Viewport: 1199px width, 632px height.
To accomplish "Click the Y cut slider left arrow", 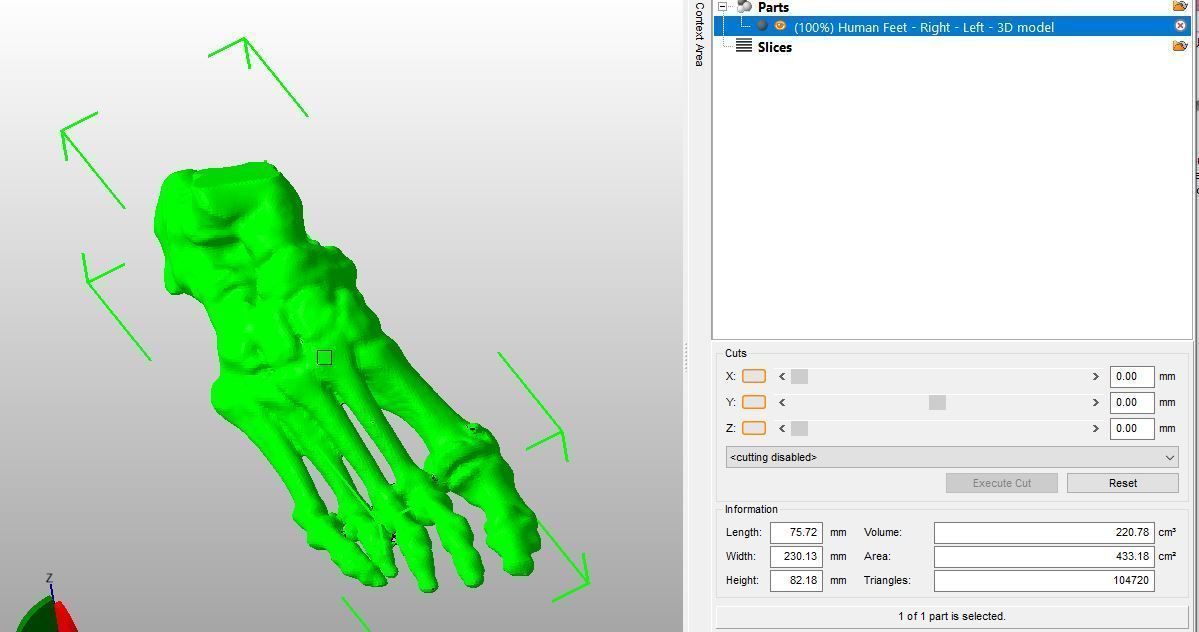I will (782, 402).
